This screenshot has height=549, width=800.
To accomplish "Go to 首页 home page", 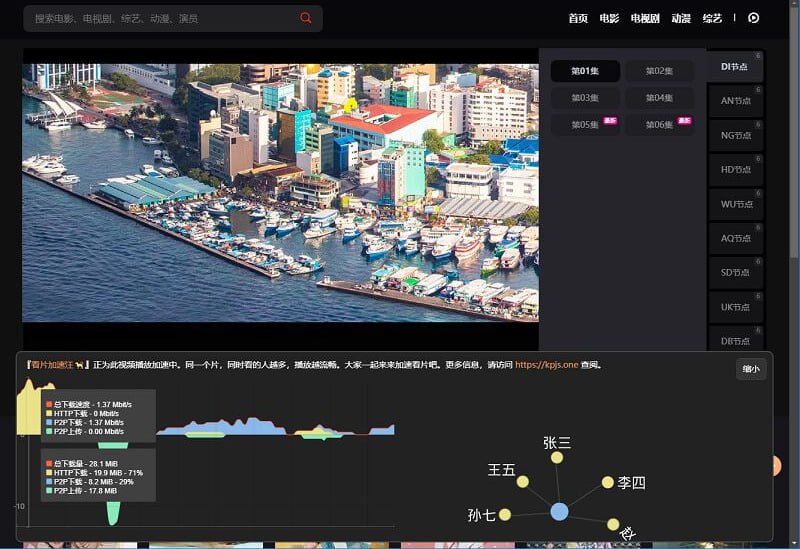I will click(x=578, y=18).
